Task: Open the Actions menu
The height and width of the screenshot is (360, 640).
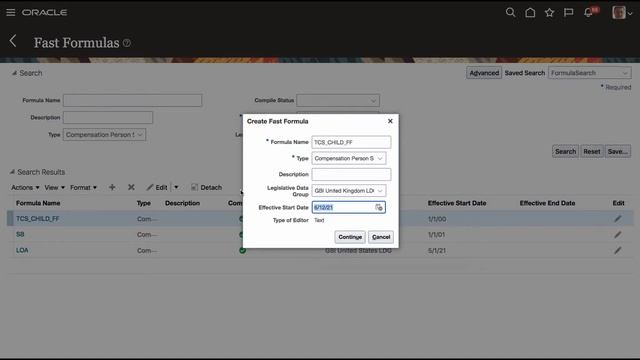Action: (x=25, y=187)
